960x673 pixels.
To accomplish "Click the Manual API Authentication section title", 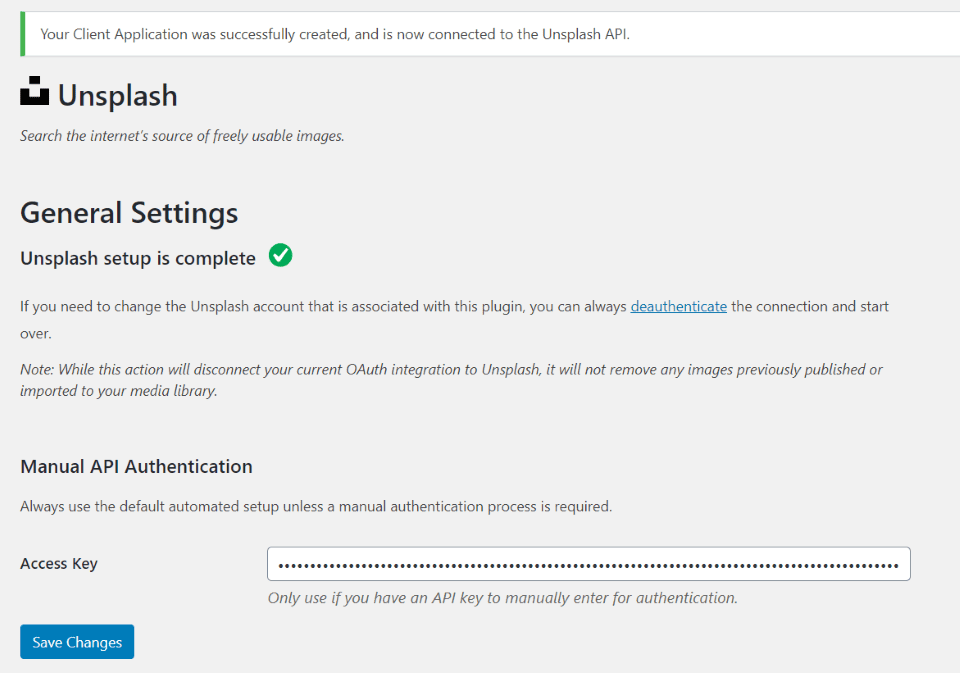I will tap(136, 466).
